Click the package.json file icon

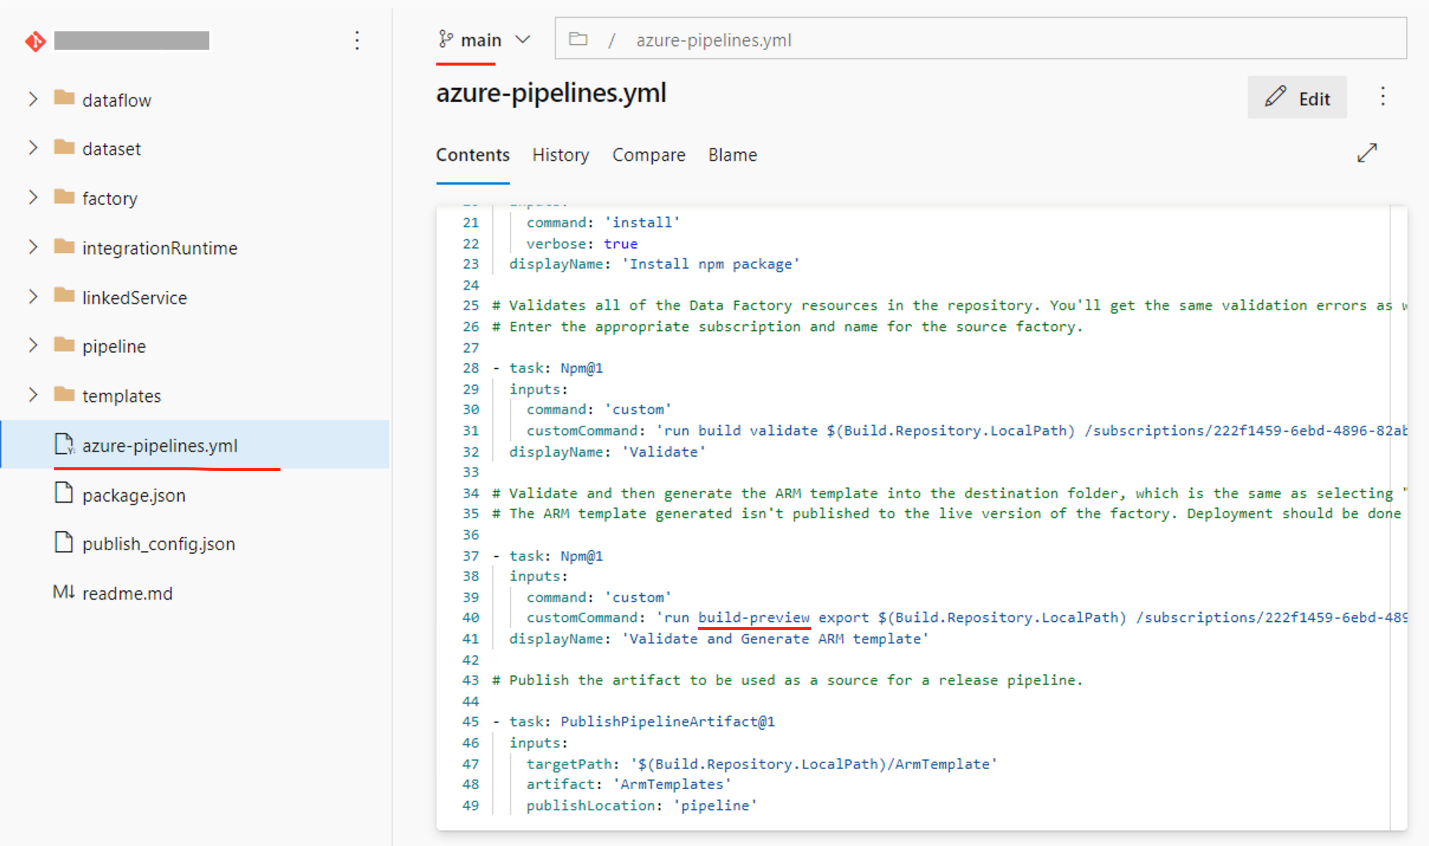[x=64, y=494]
